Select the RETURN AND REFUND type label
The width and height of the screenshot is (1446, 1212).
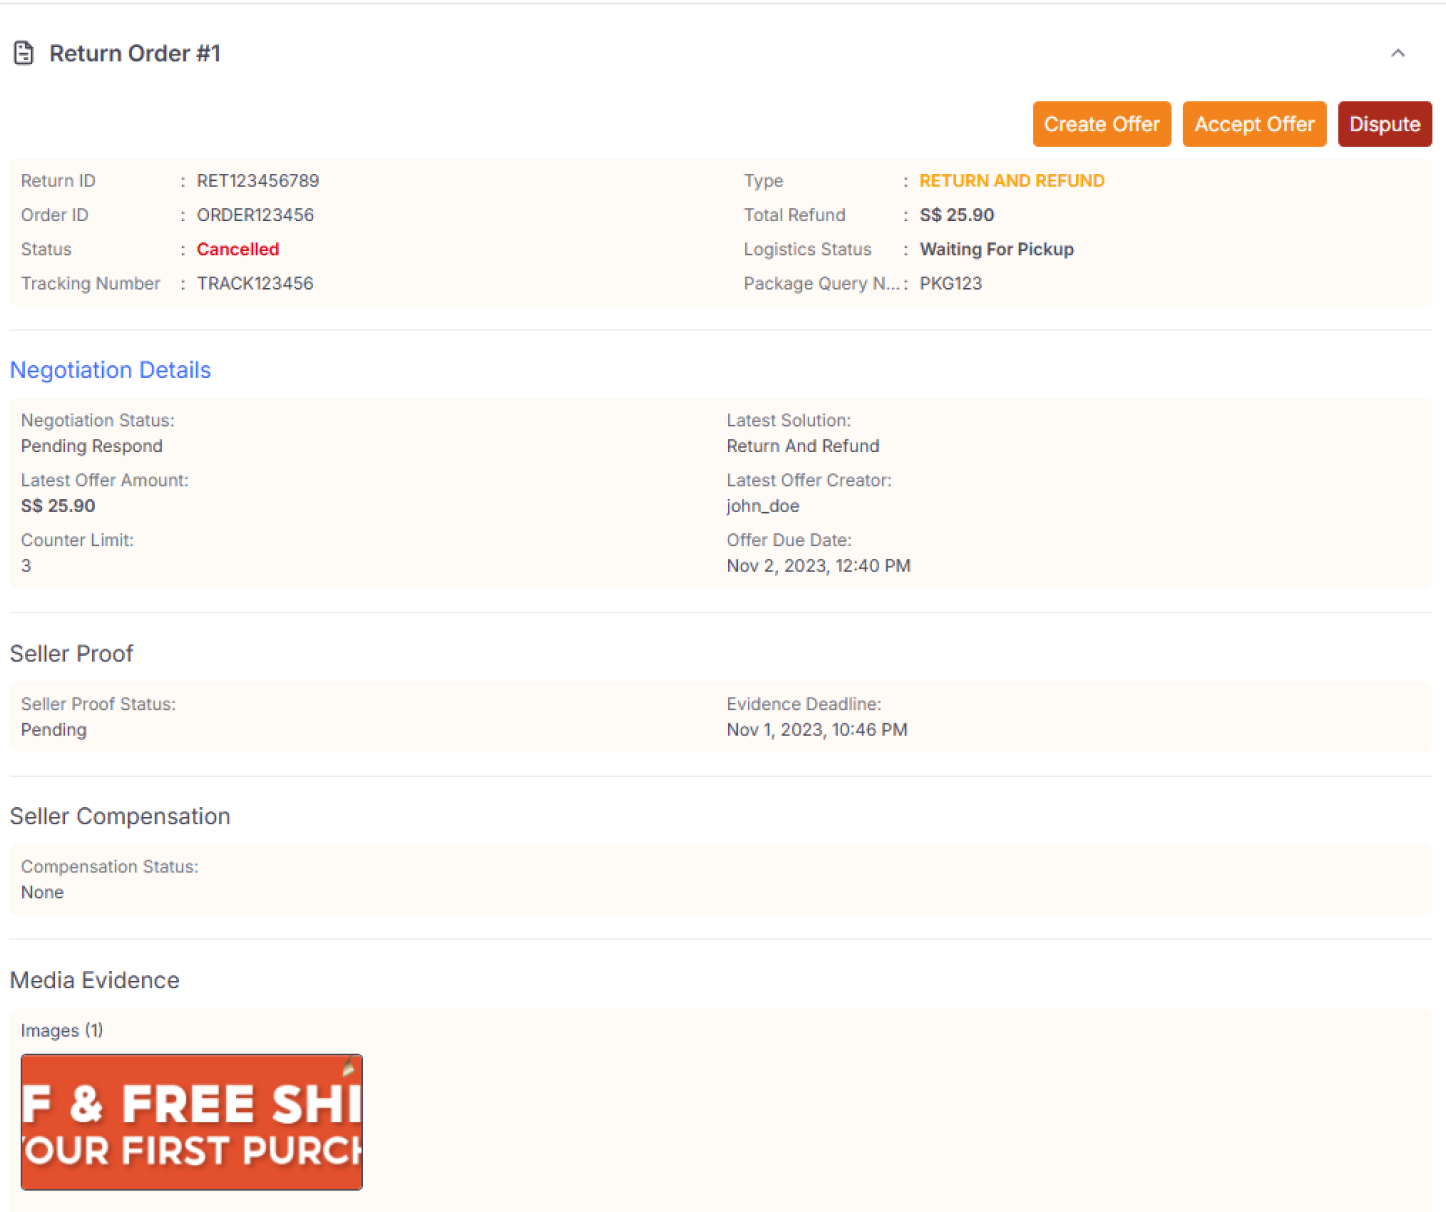(x=1011, y=181)
